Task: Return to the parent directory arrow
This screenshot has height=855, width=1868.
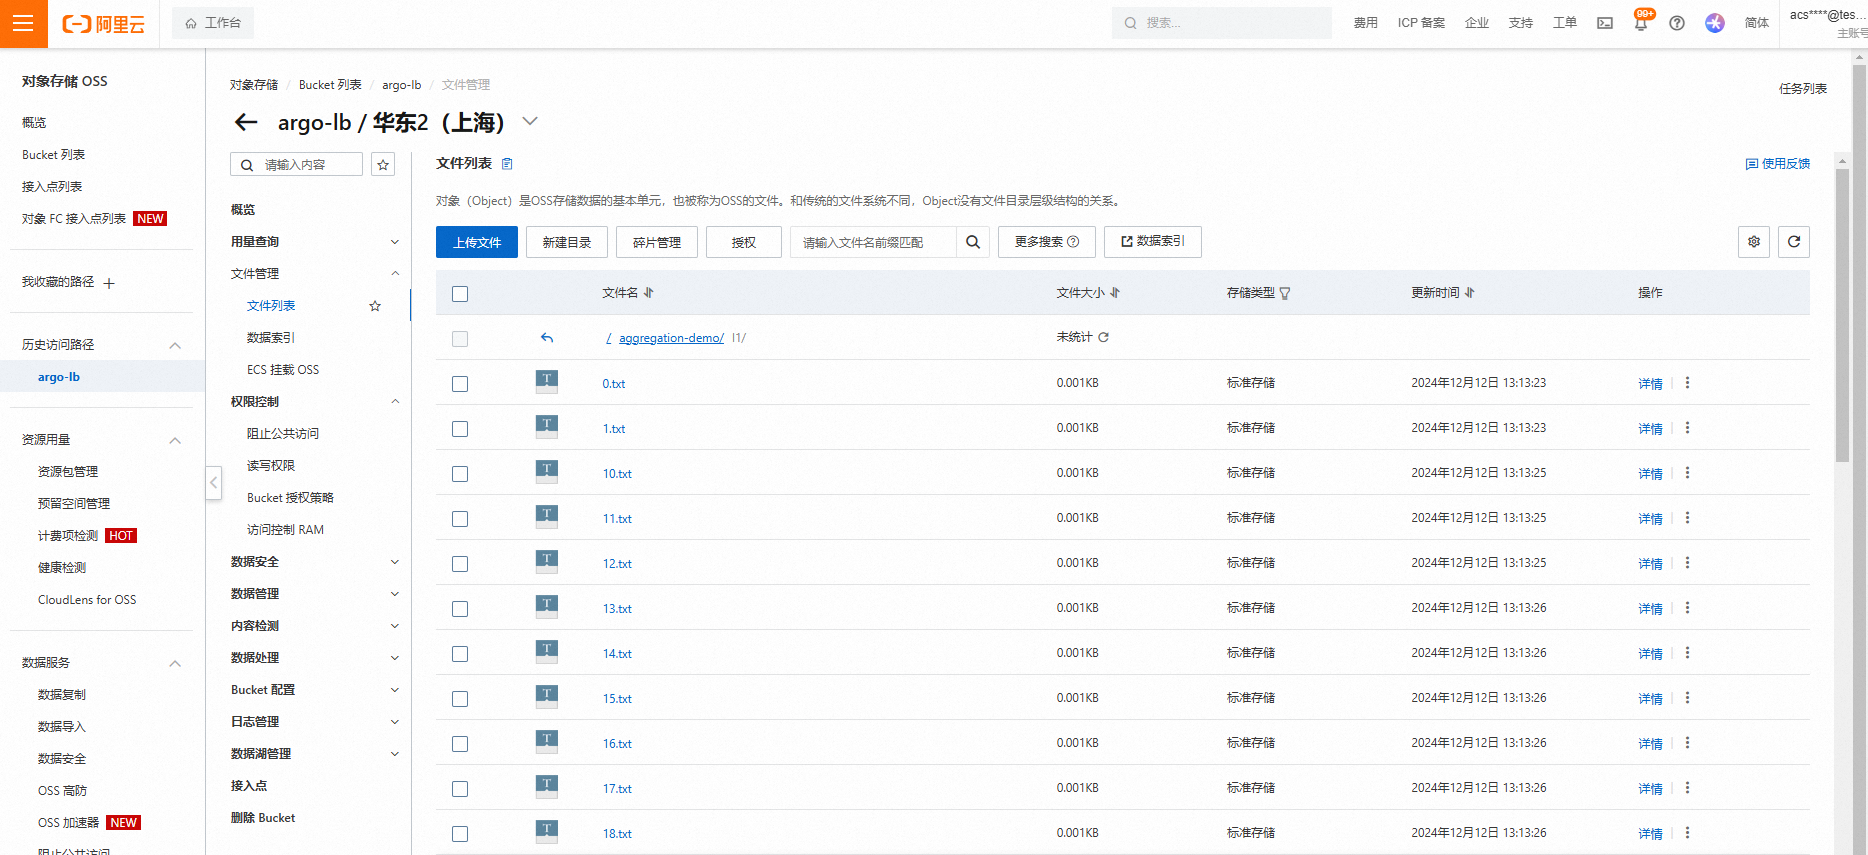Action: (x=547, y=338)
